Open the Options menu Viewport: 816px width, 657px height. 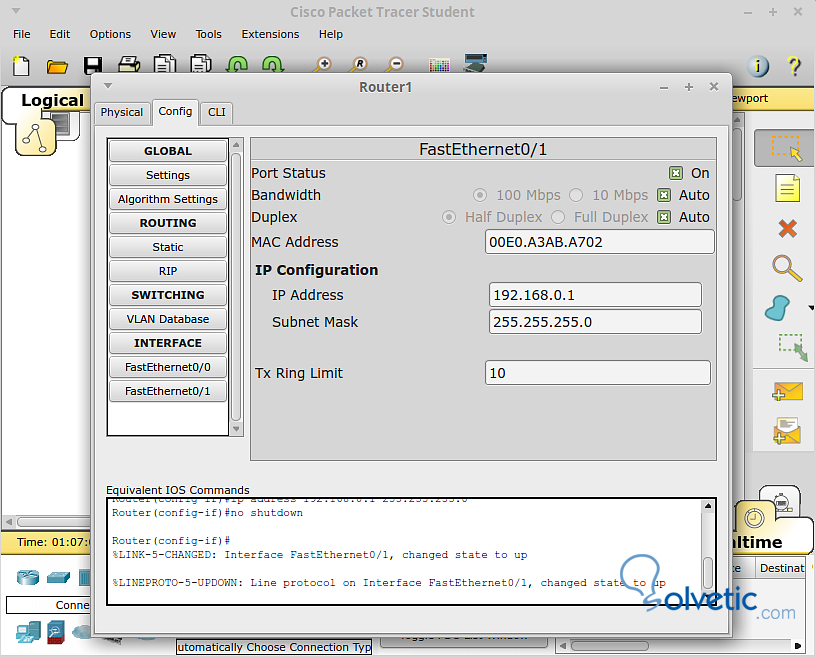pyautogui.click(x=110, y=34)
